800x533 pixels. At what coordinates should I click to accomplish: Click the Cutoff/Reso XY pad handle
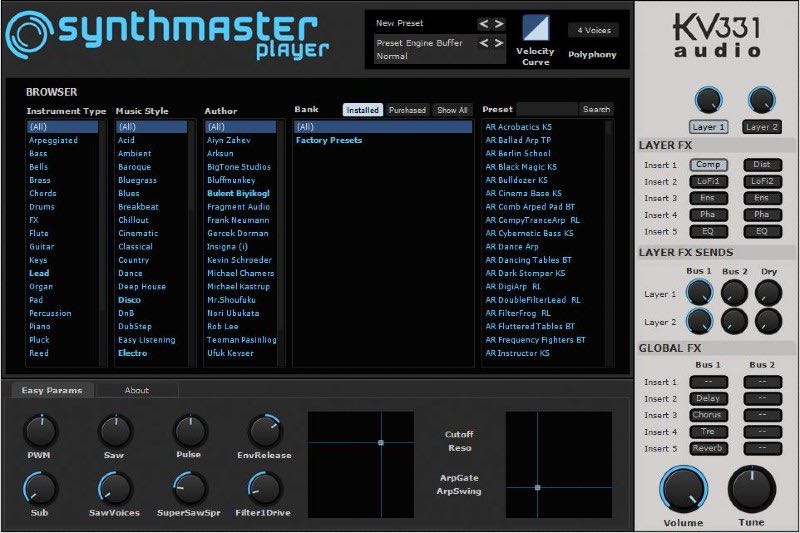[381, 441]
